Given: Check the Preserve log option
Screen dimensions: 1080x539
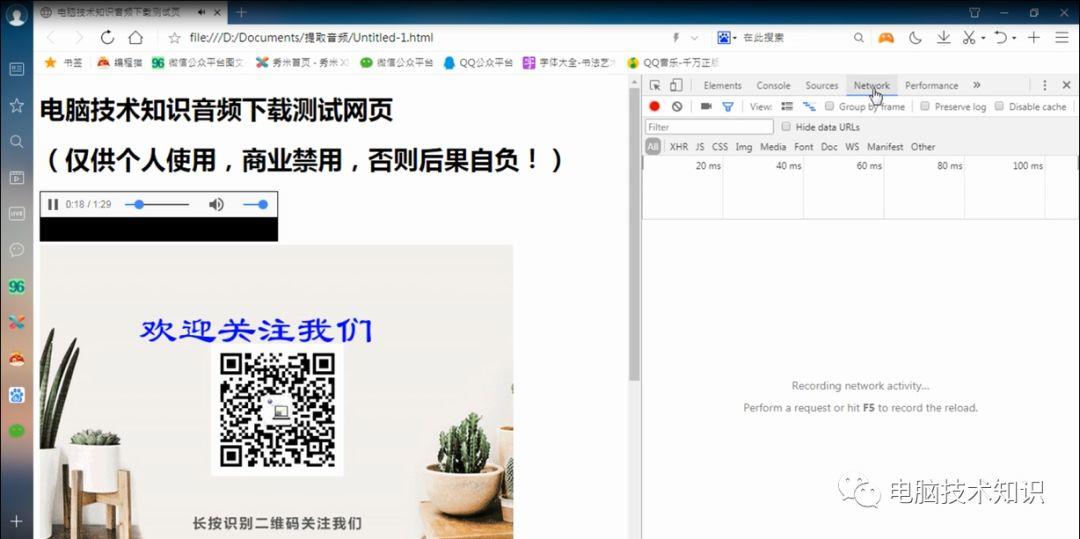Looking at the screenshot, I should 925,106.
